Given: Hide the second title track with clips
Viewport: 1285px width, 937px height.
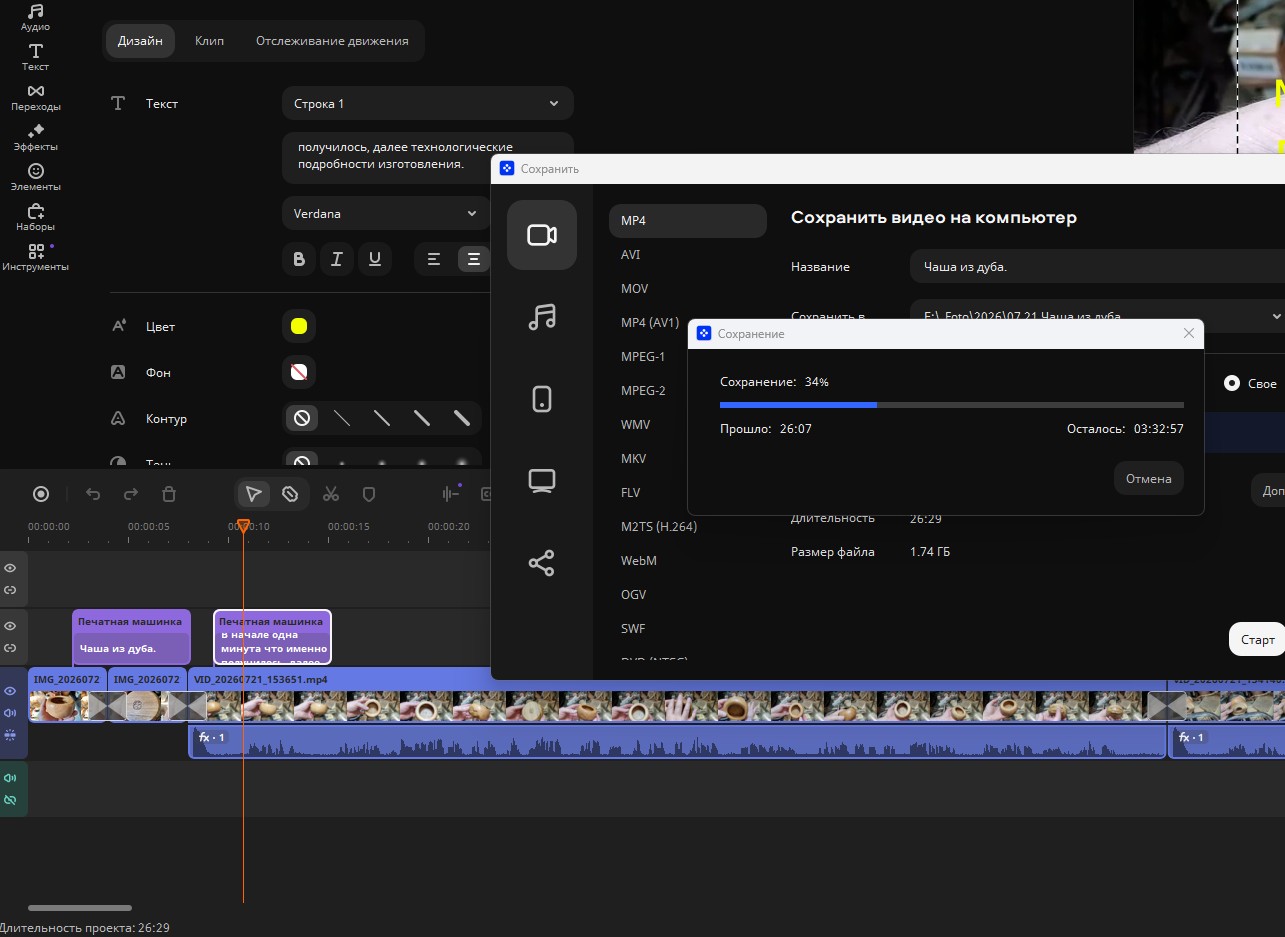Looking at the screenshot, I should coord(10,626).
